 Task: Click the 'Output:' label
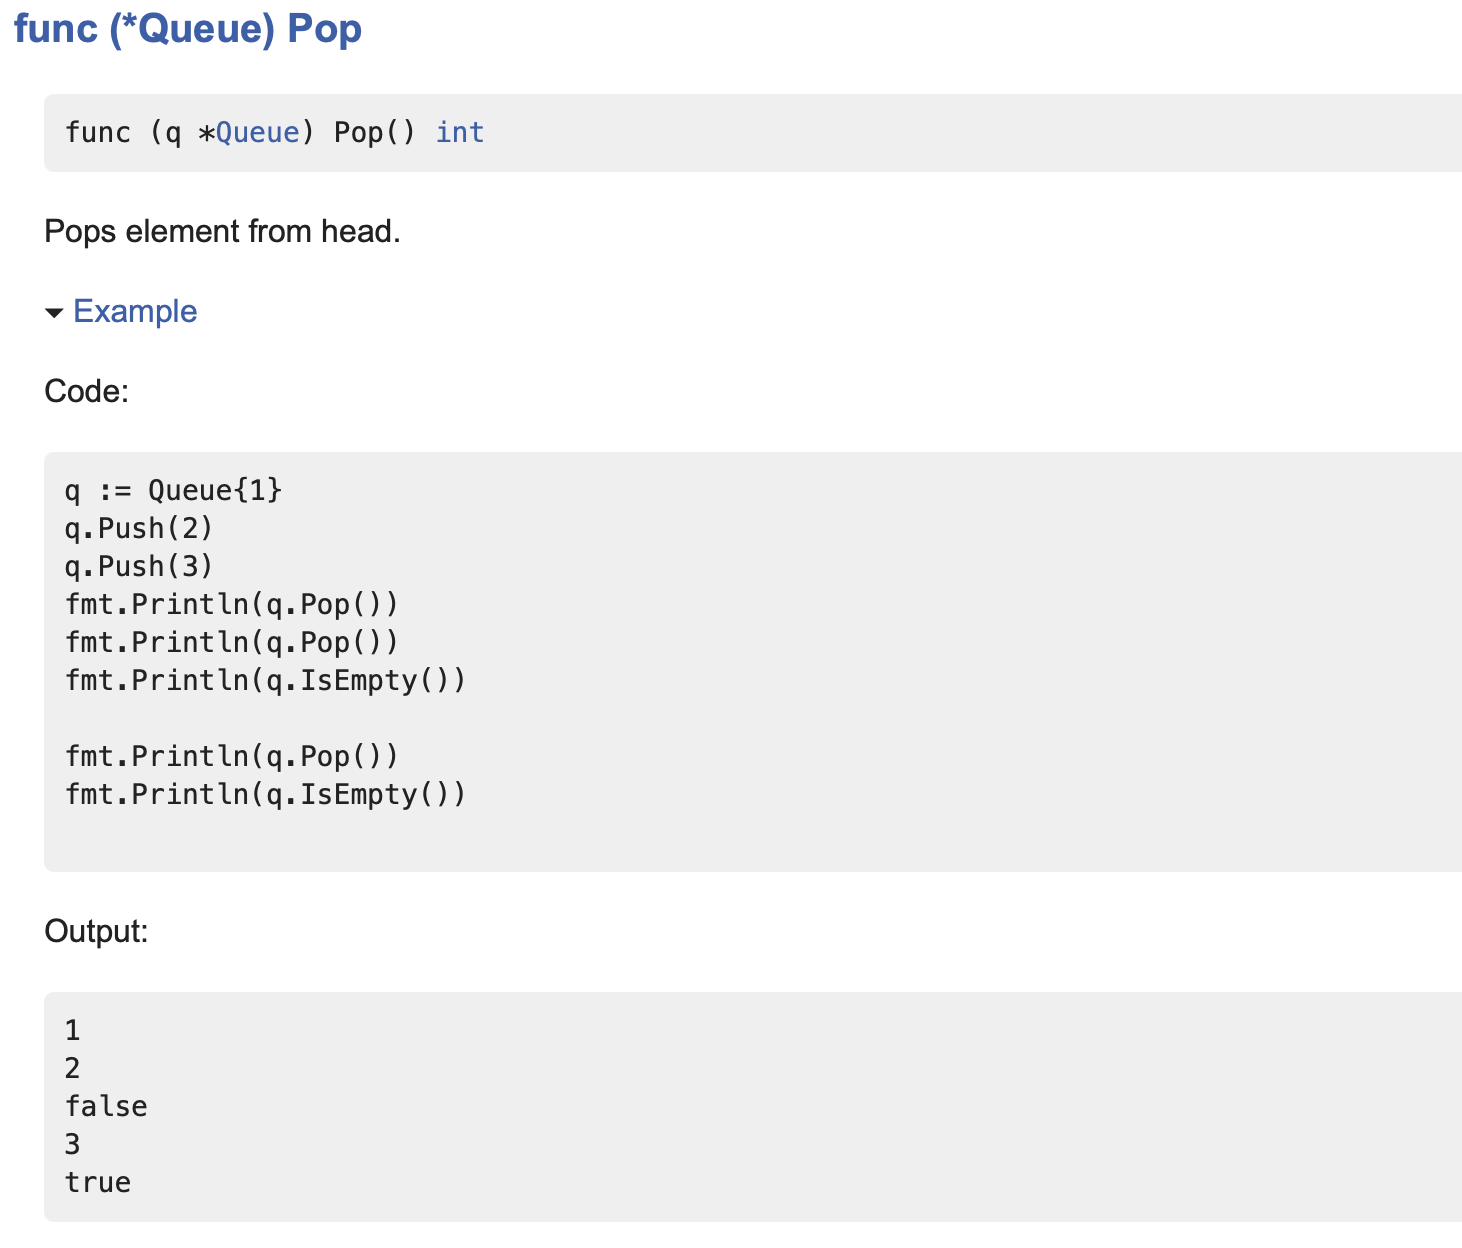coord(96,932)
